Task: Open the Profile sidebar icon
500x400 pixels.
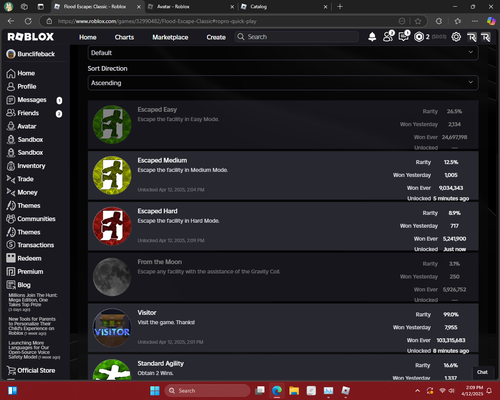Action: (11, 87)
